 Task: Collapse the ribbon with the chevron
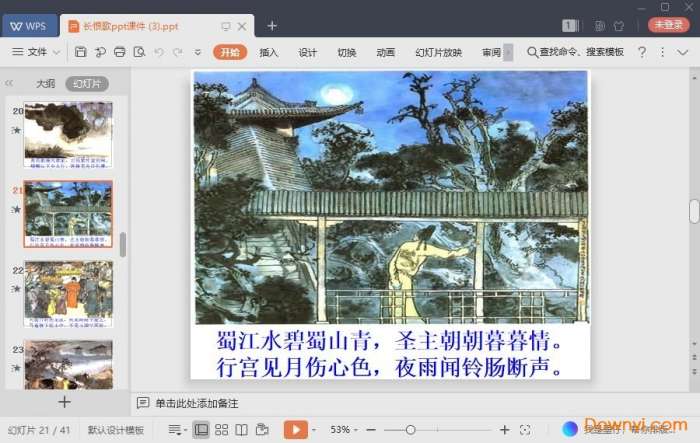click(x=683, y=53)
